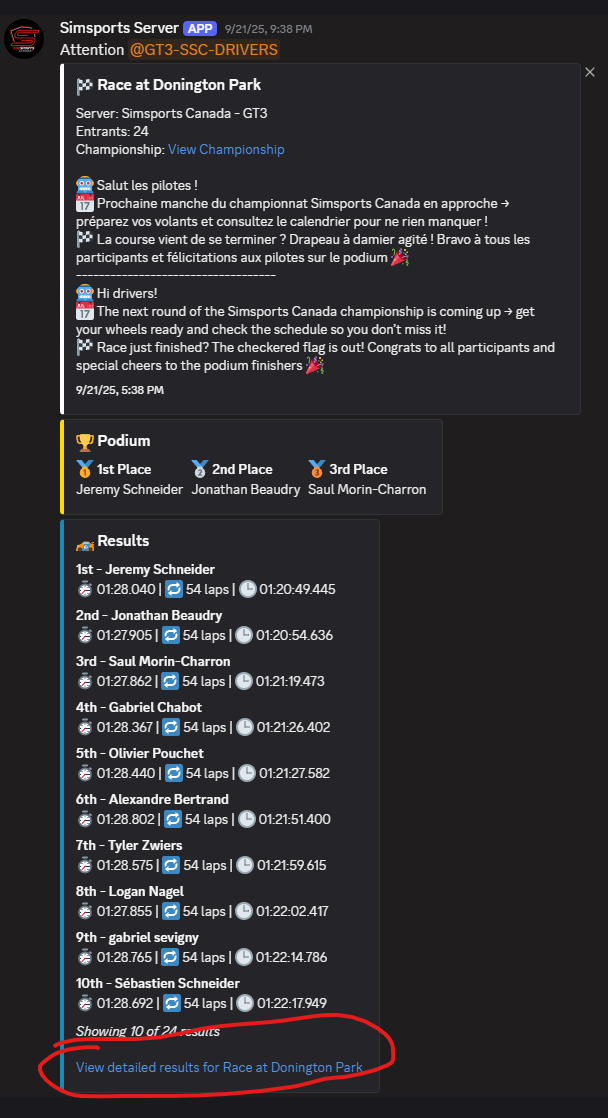Image resolution: width=608 pixels, height=1118 pixels.
Task: Open View detailed results for Donington Park
Action: [219, 1067]
